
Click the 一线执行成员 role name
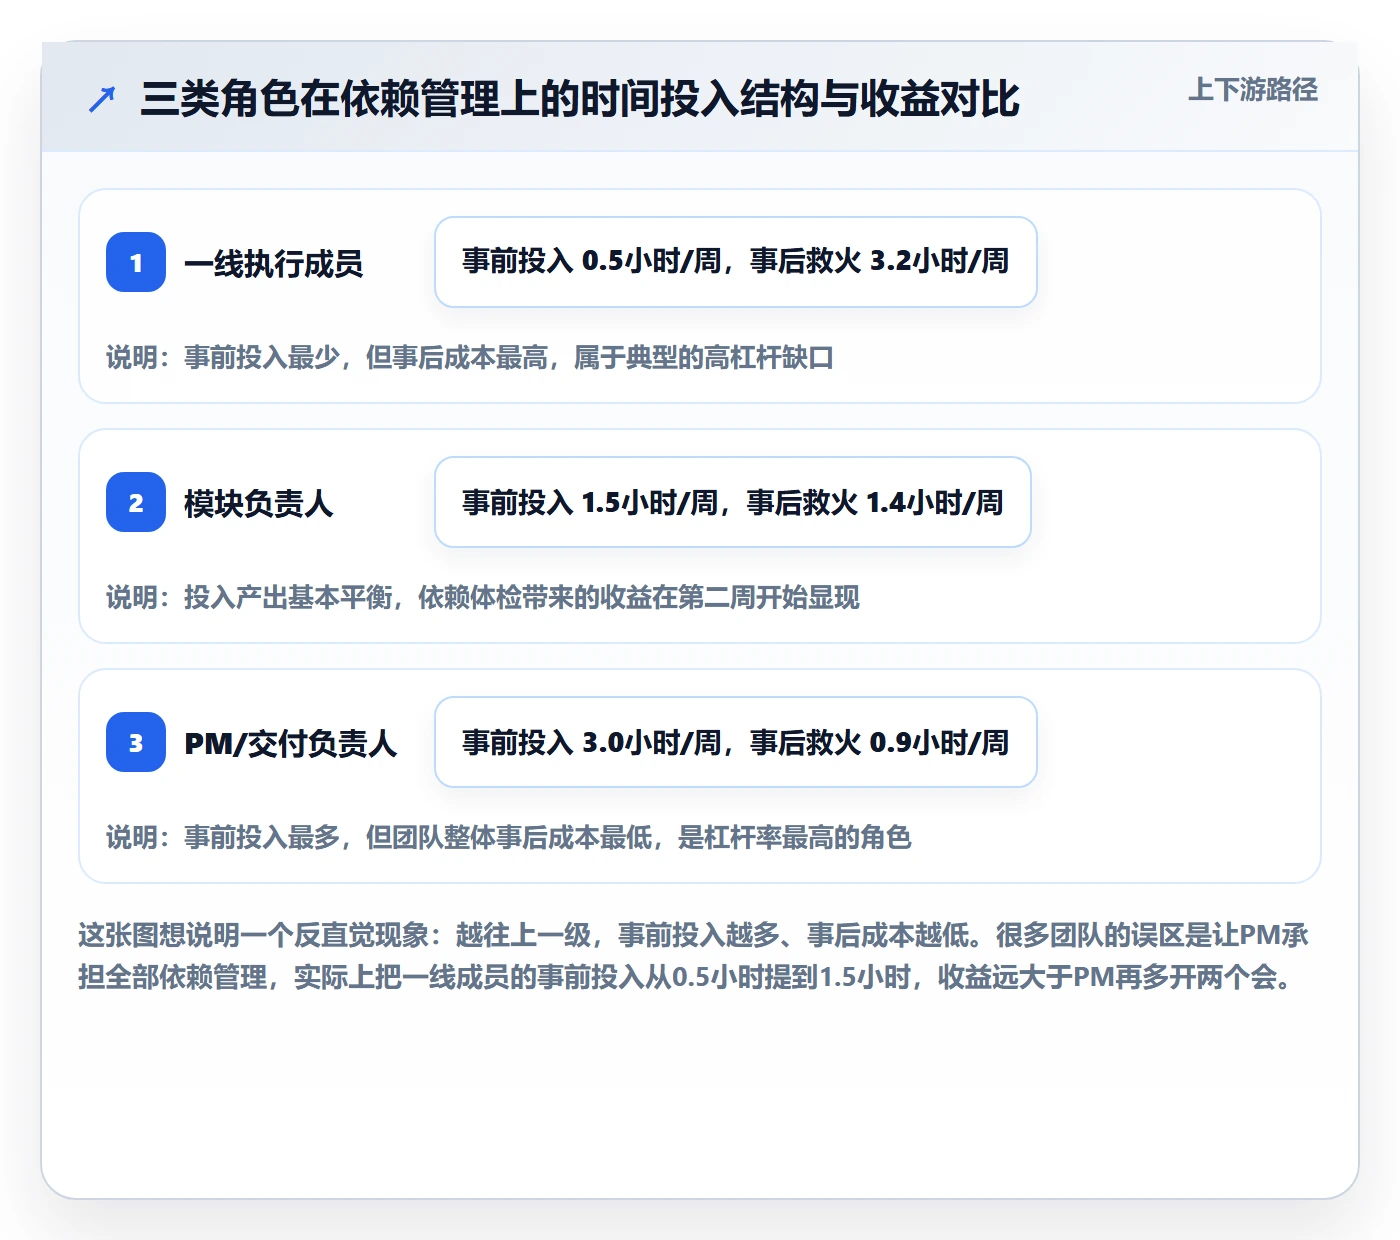[274, 263]
